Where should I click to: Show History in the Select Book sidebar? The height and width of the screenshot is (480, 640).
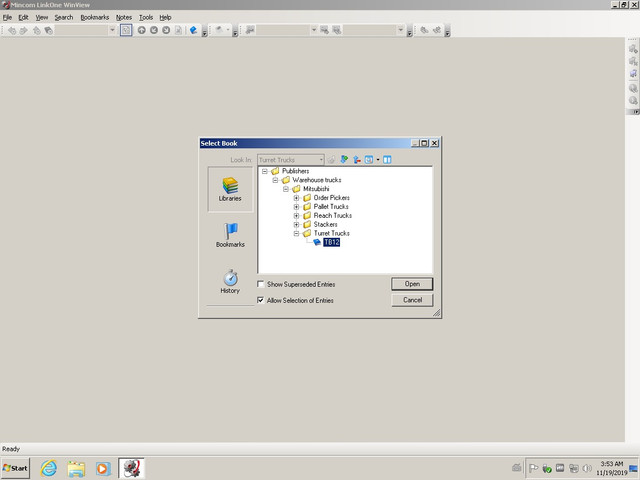pyautogui.click(x=230, y=282)
